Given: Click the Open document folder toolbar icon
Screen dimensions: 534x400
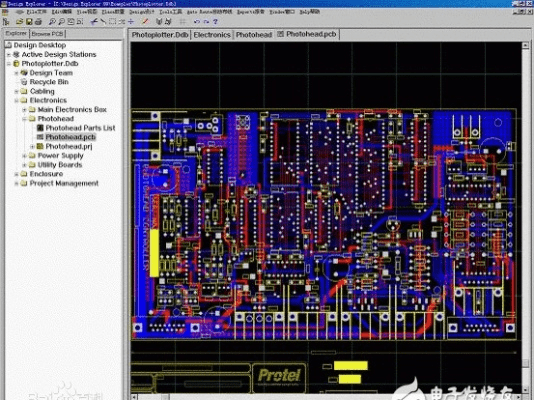Looking at the screenshot, I should pos(19,21).
